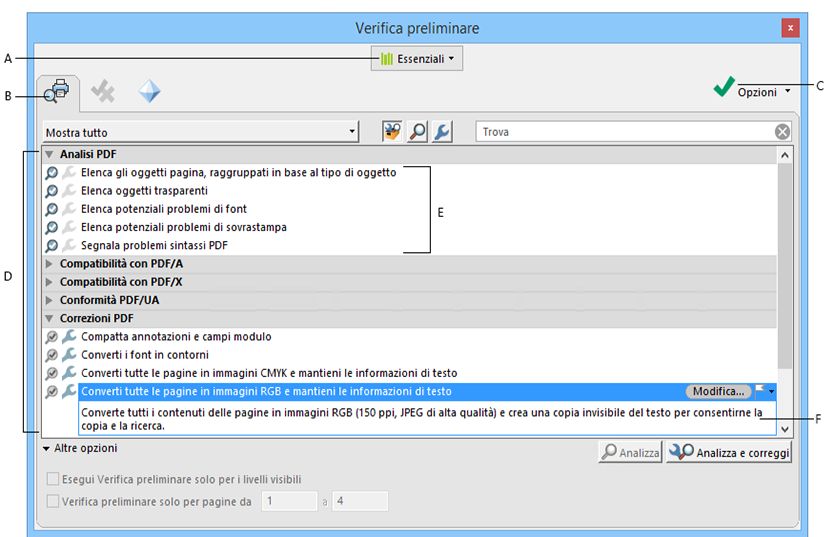Viewport: 834px width, 537px height.
Task: Click greyed magnifier beside Converti i font in contorni
Action: (x=52, y=355)
